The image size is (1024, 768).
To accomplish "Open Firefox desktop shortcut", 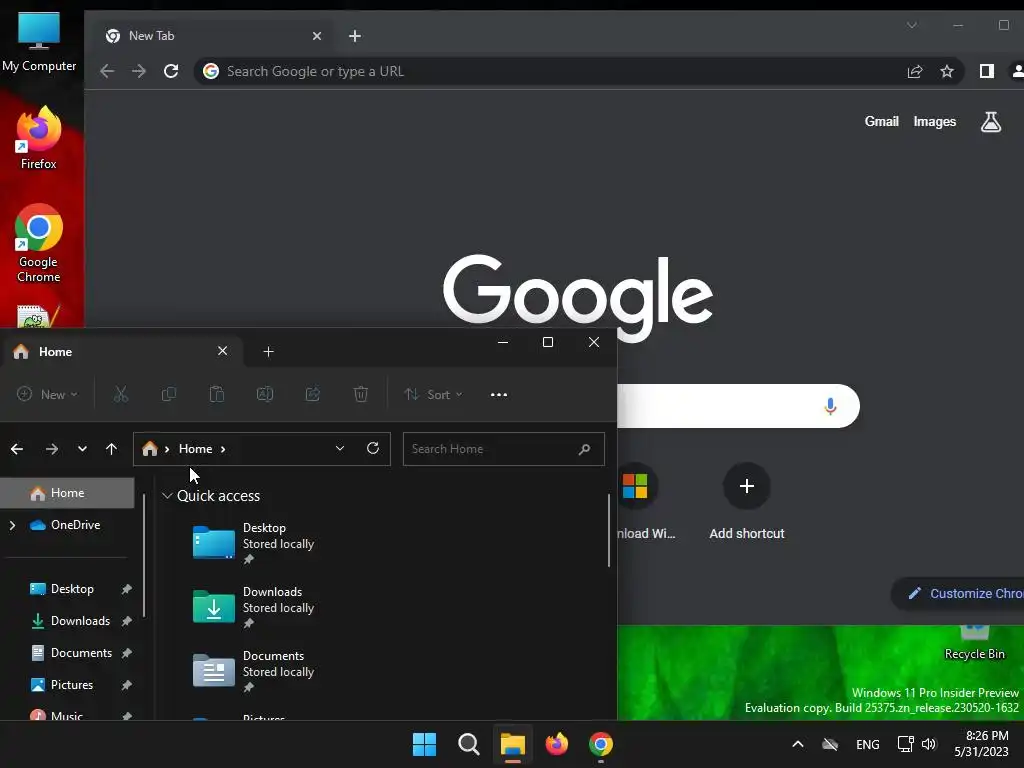I will pos(39,138).
